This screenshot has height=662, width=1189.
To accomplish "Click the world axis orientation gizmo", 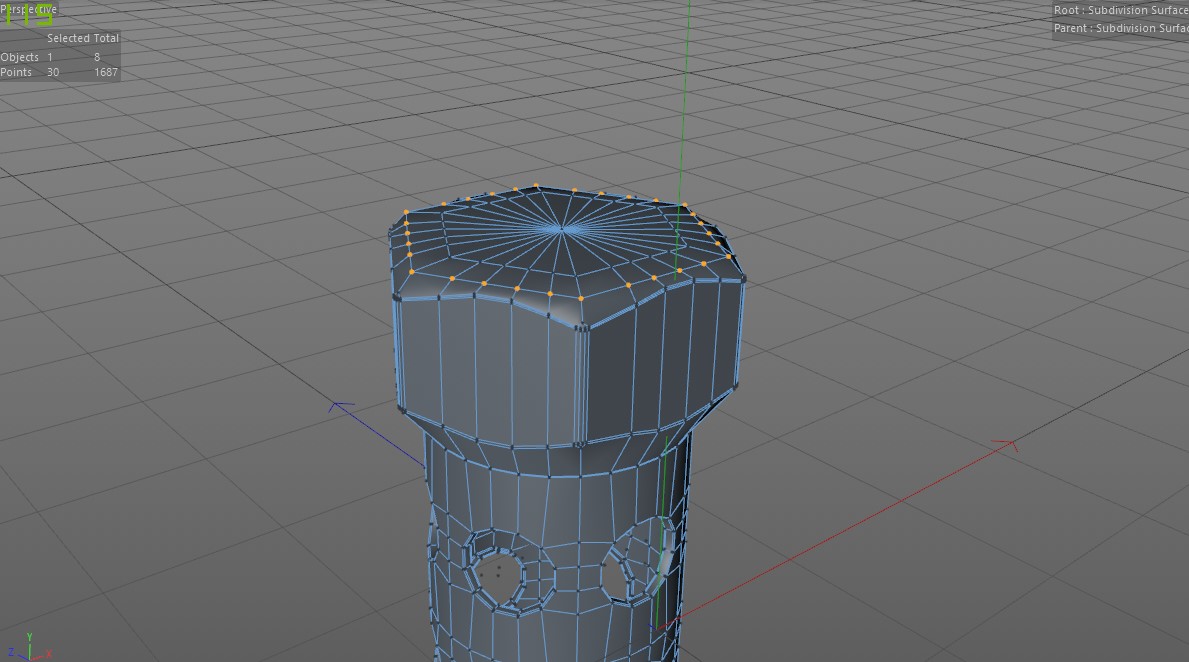I will point(29,648).
